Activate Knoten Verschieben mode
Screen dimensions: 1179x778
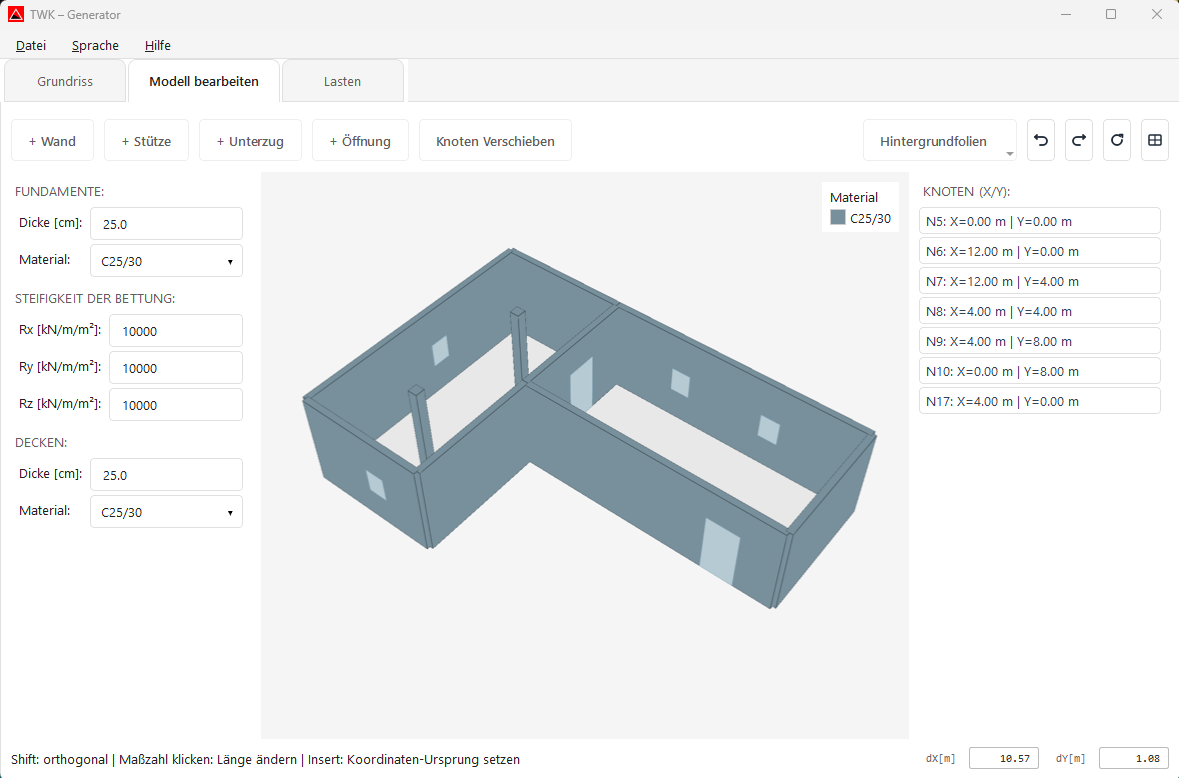click(x=495, y=140)
